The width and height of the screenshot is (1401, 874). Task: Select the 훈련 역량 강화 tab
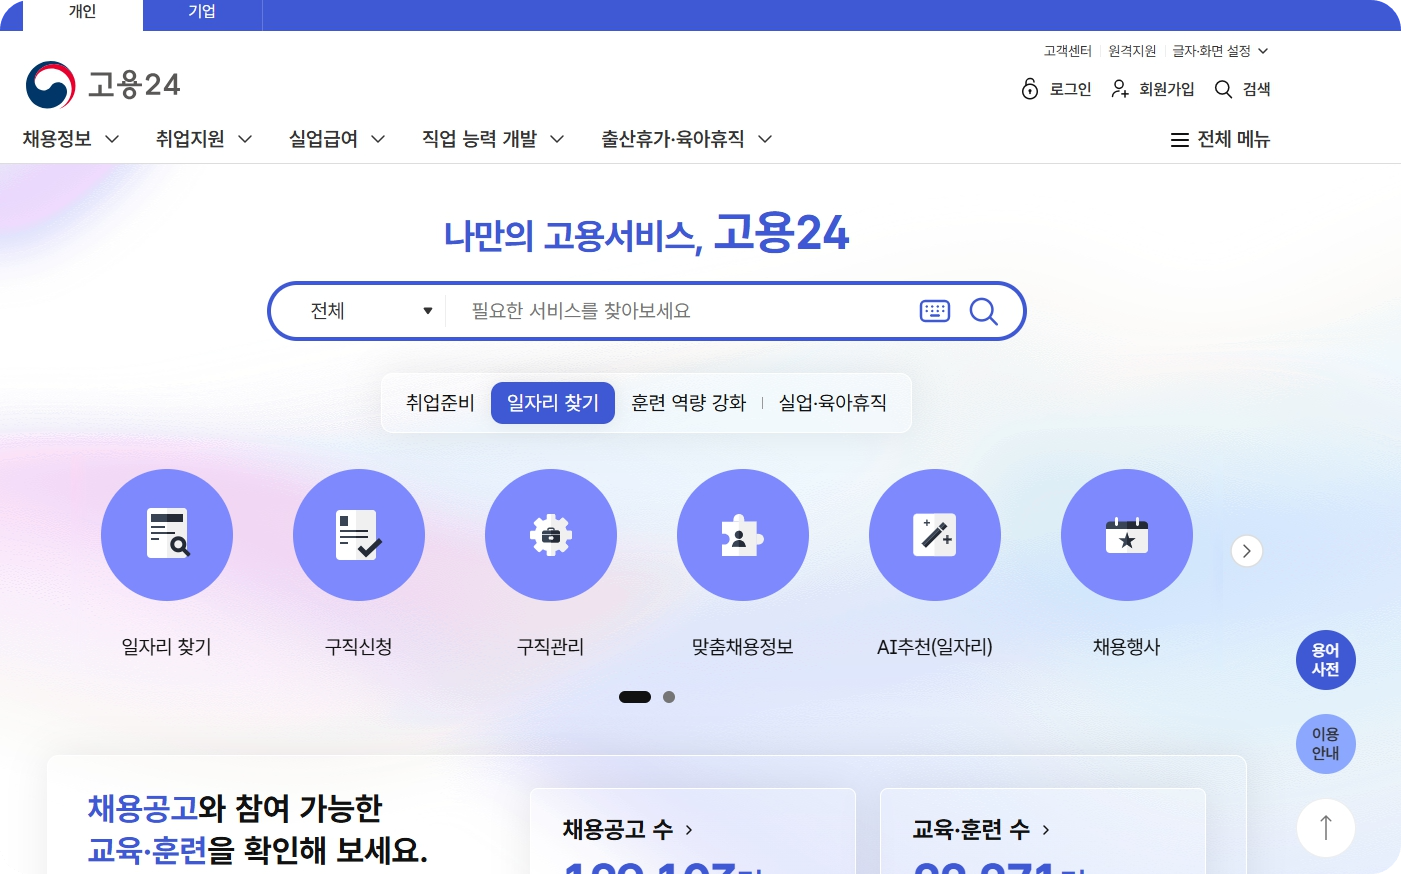point(689,403)
